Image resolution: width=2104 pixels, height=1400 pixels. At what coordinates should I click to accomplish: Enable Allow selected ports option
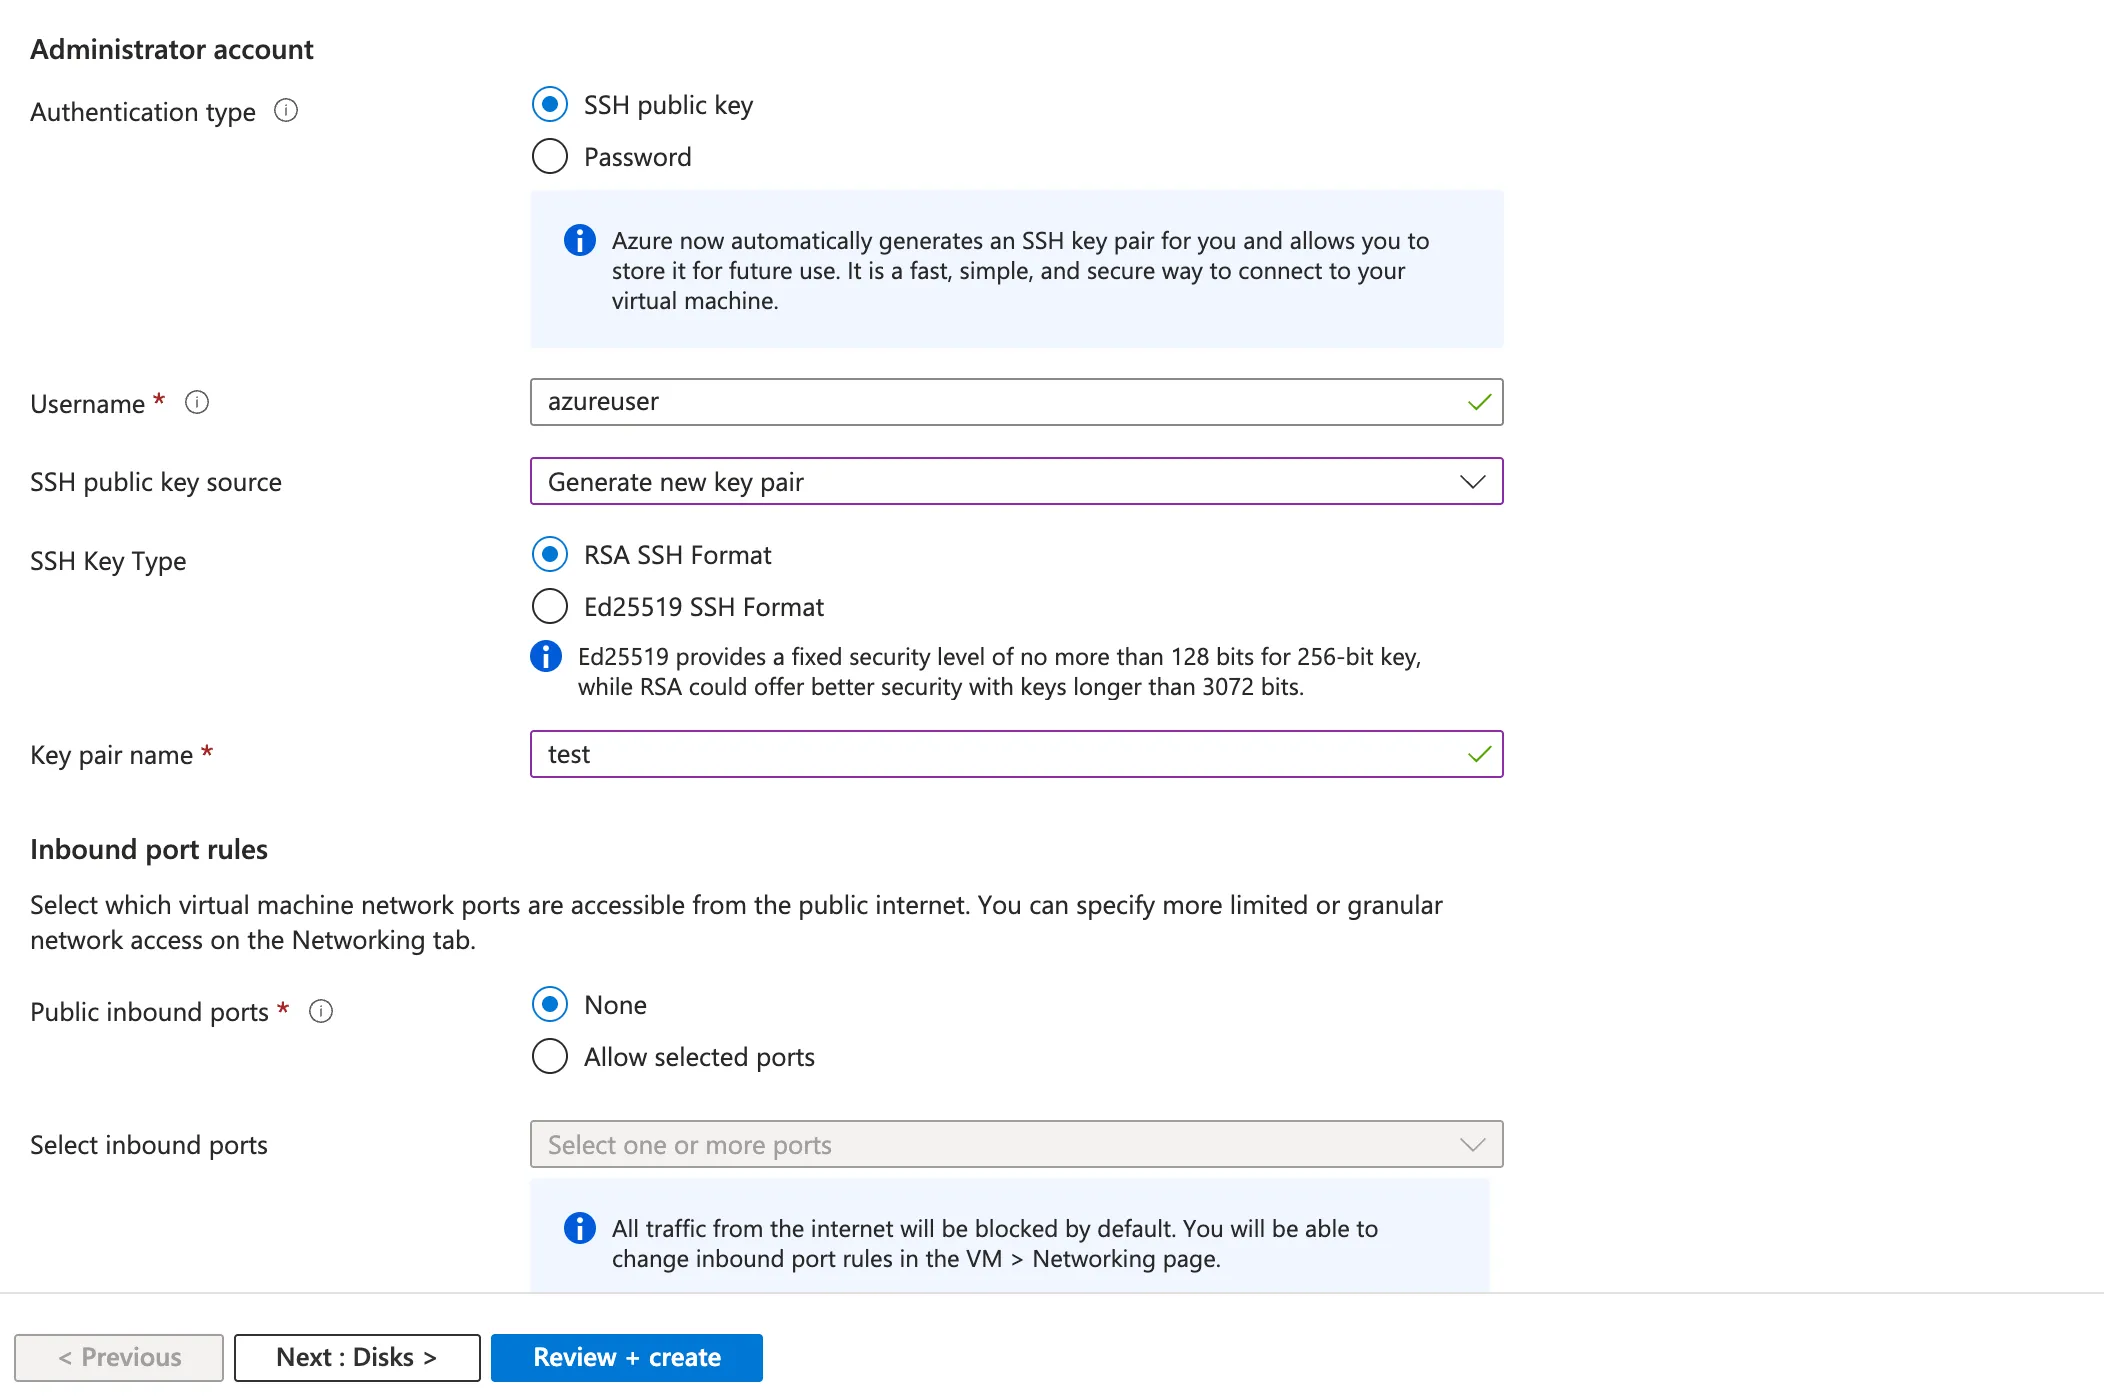pos(550,1056)
